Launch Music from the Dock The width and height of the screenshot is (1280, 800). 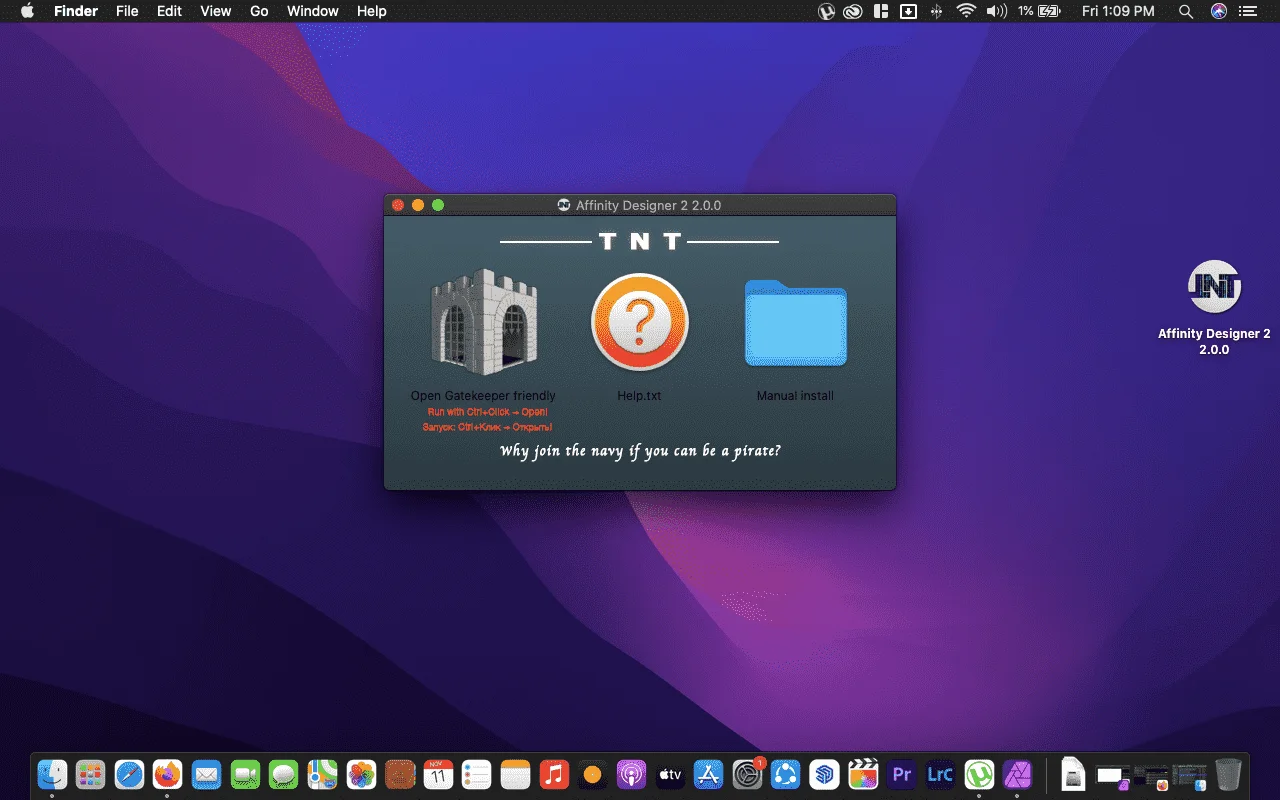pos(554,774)
